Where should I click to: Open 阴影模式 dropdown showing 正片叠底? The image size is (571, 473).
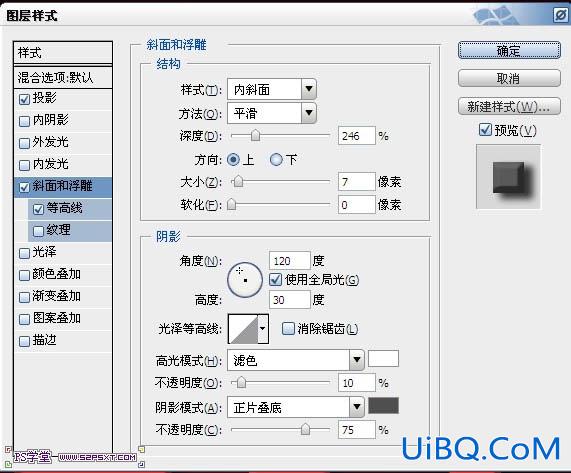tap(295, 407)
